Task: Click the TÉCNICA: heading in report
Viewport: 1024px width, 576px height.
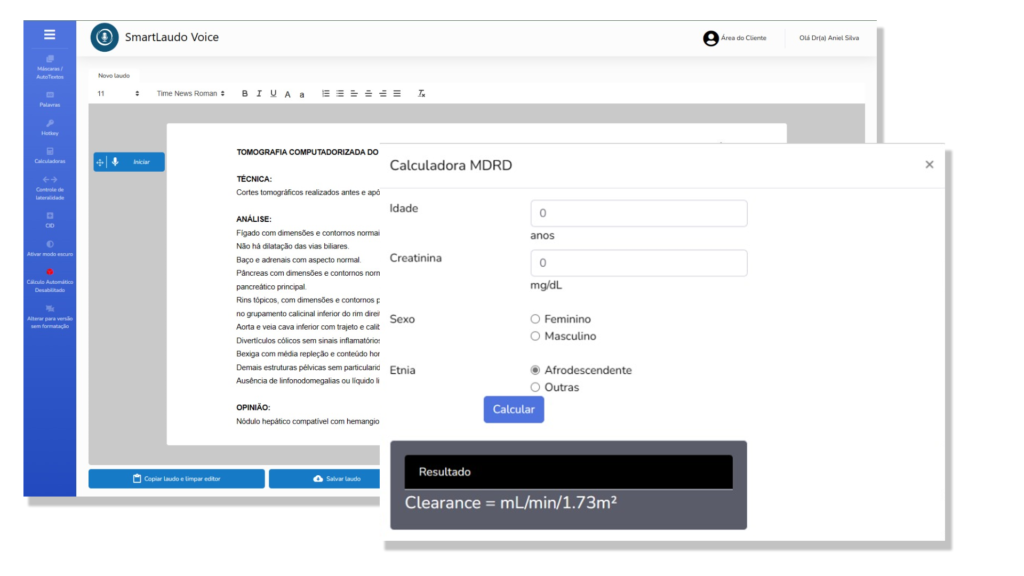Action: (x=254, y=179)
